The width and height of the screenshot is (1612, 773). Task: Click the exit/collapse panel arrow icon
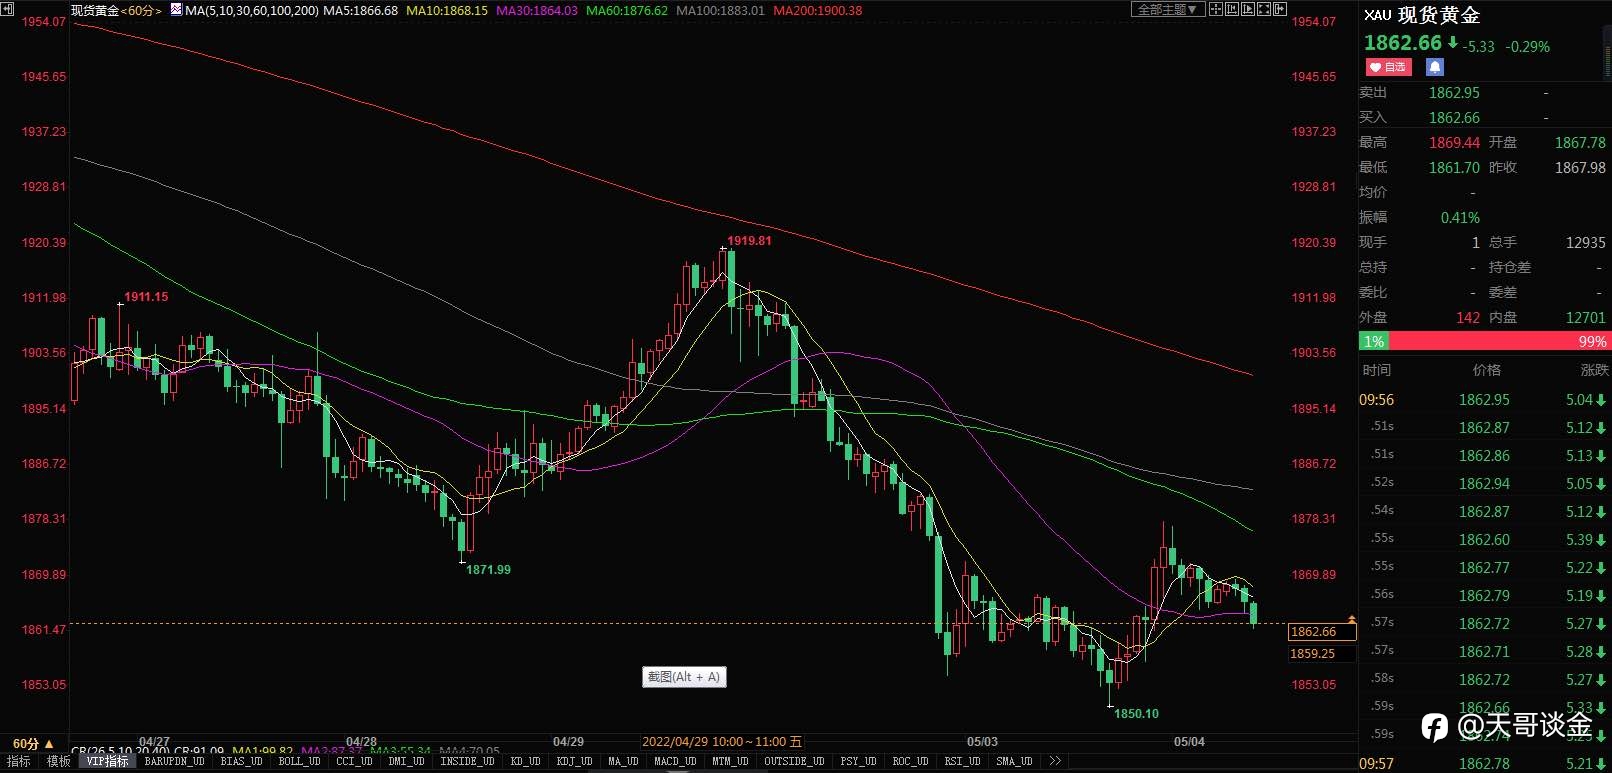1280,9
